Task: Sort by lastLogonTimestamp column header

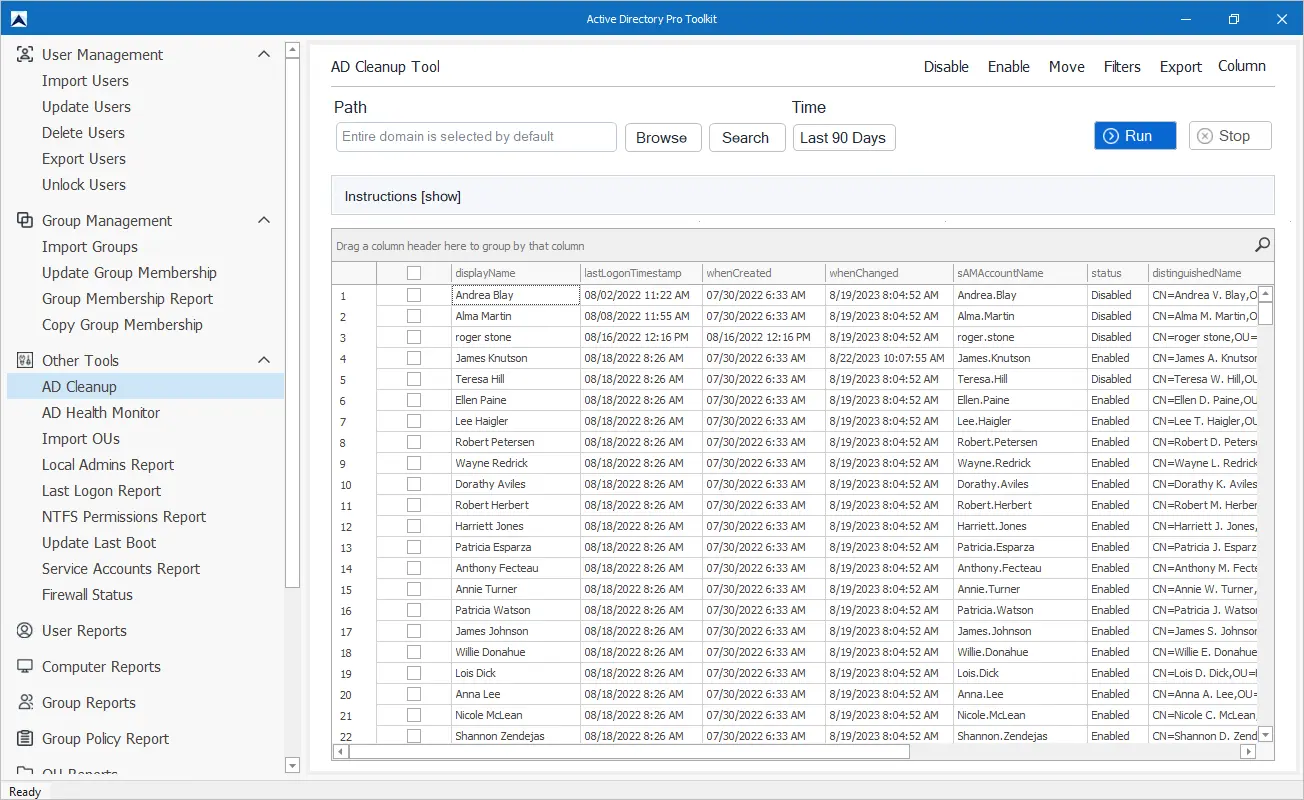Action: click(x=641, y=273)
